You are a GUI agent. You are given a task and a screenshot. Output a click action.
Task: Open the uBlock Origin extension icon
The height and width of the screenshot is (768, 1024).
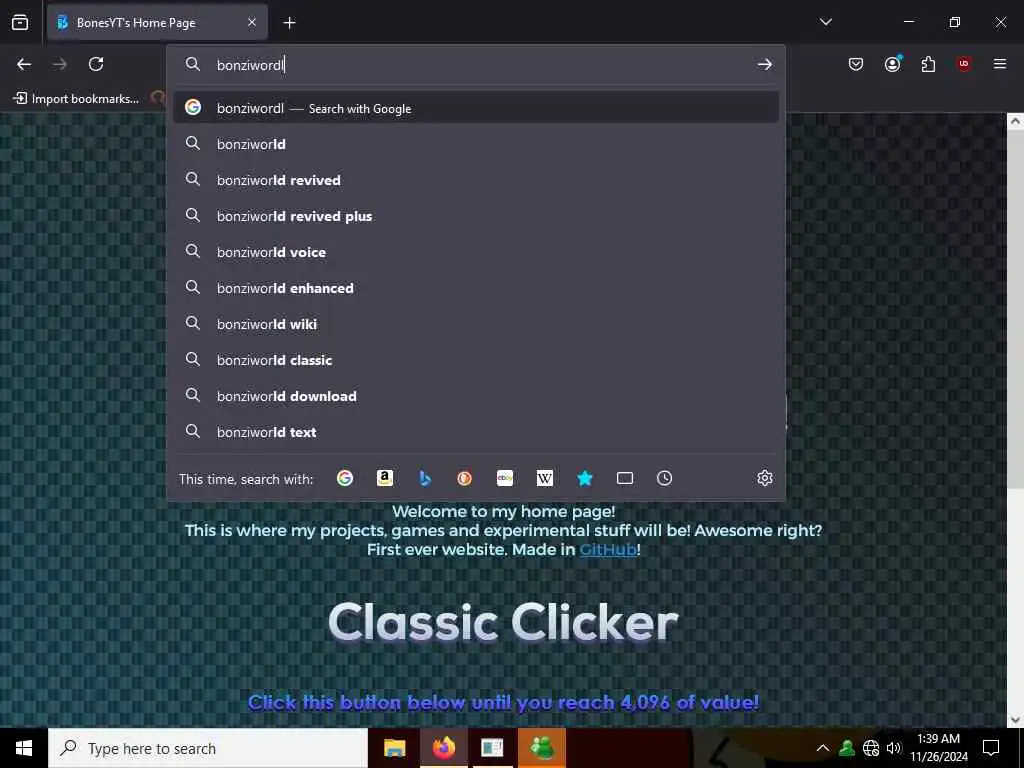[x=964, y=64]
